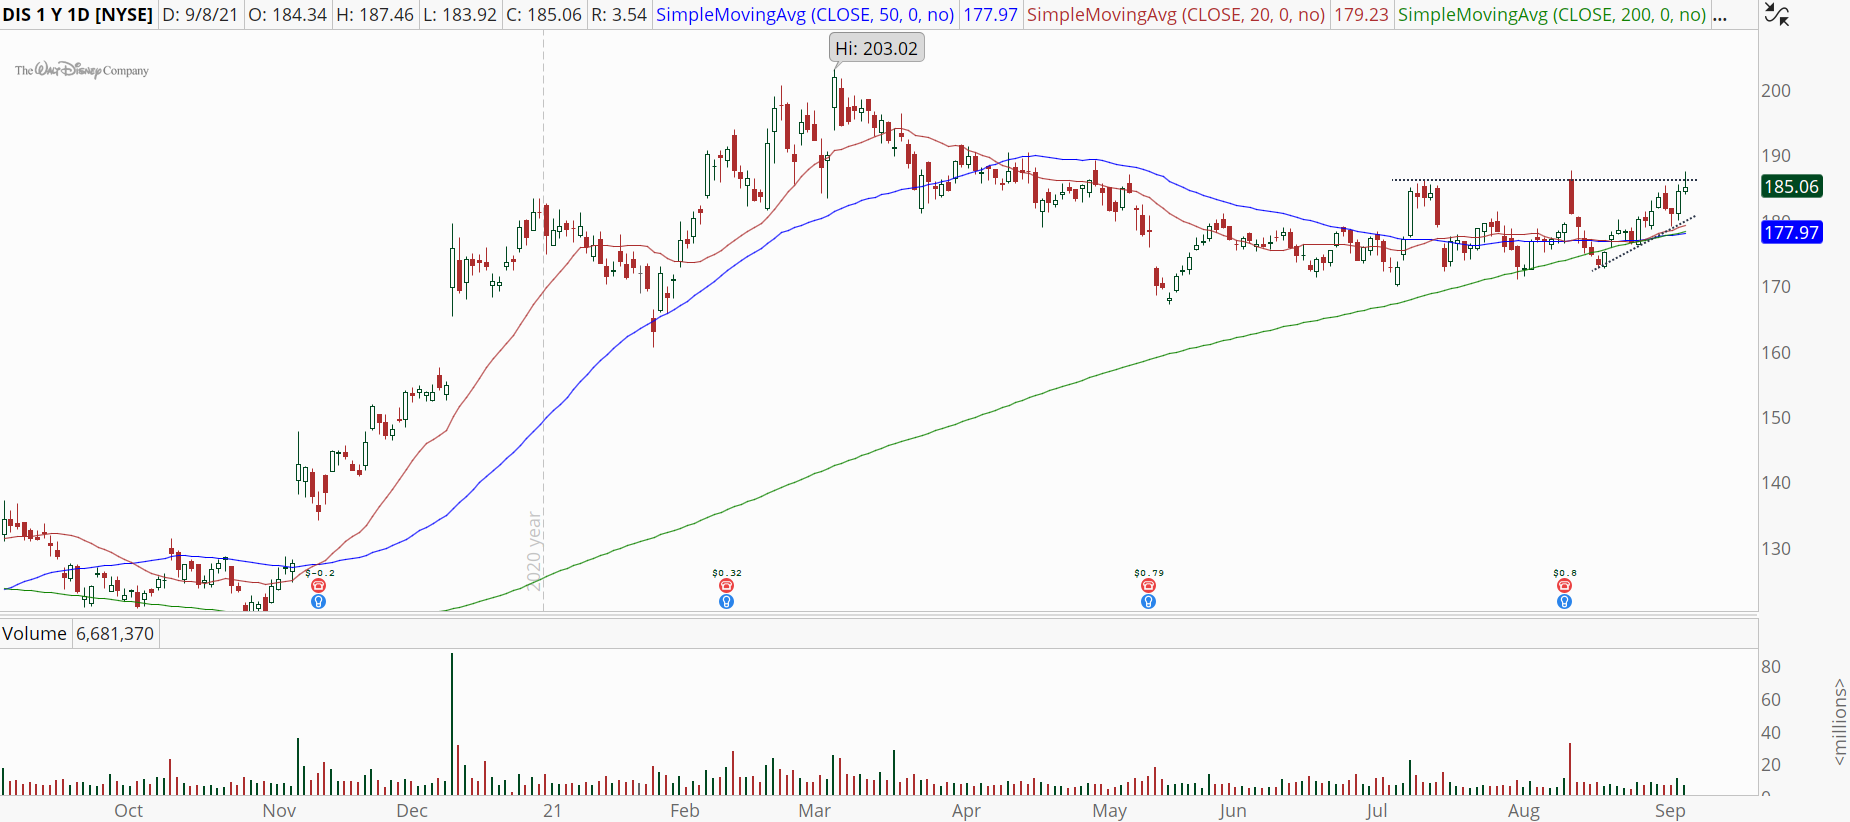
Task: Click the 190 price axis label
Action: tap(1776, 156)
